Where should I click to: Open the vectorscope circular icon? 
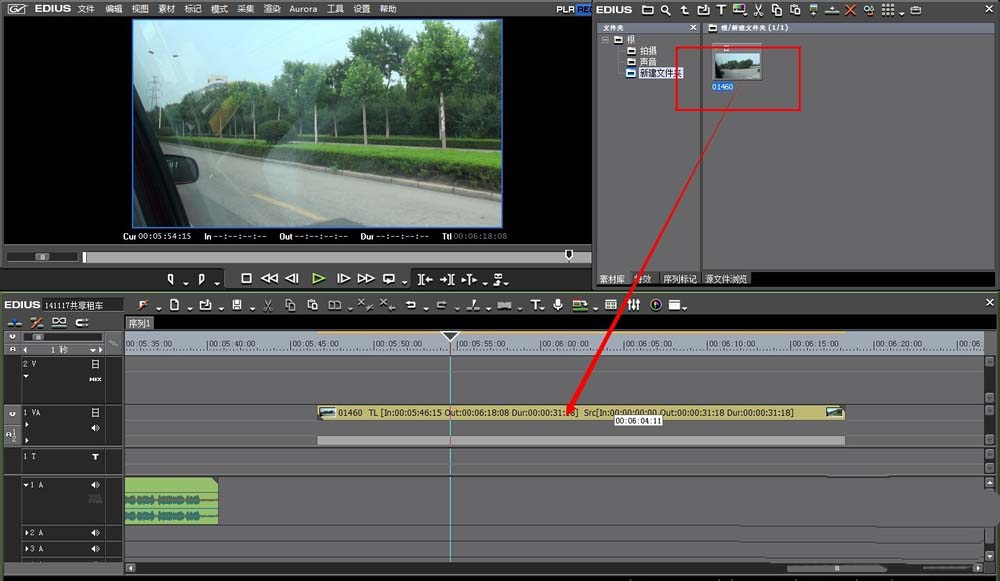(x=656, y=305)
